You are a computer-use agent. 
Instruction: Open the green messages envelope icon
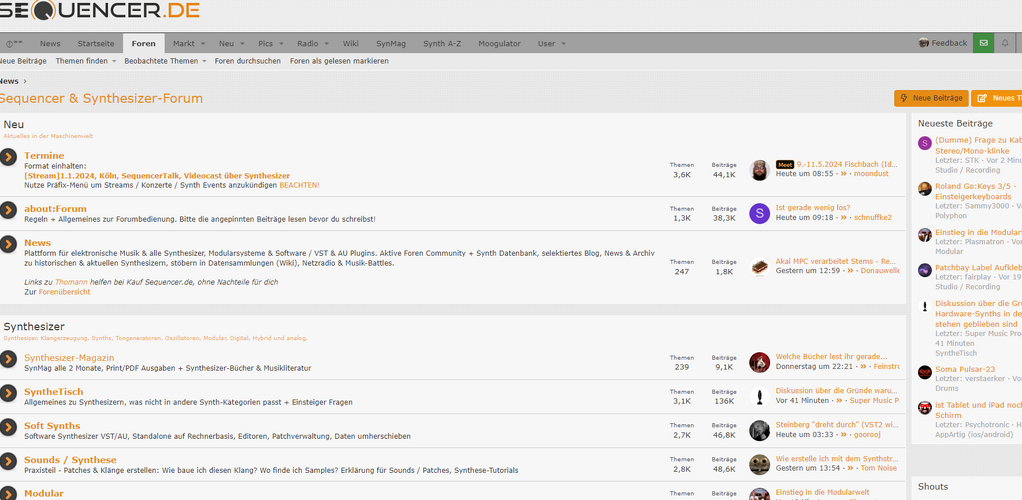(x=984, y=43)
